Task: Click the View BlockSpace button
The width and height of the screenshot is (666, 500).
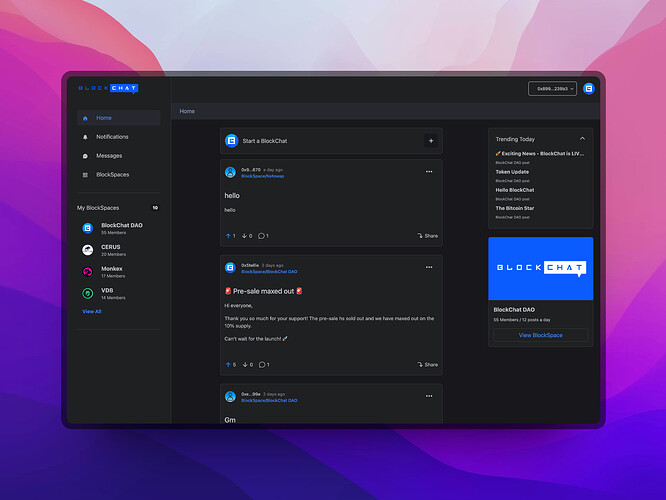Action: tap(540, 335)
